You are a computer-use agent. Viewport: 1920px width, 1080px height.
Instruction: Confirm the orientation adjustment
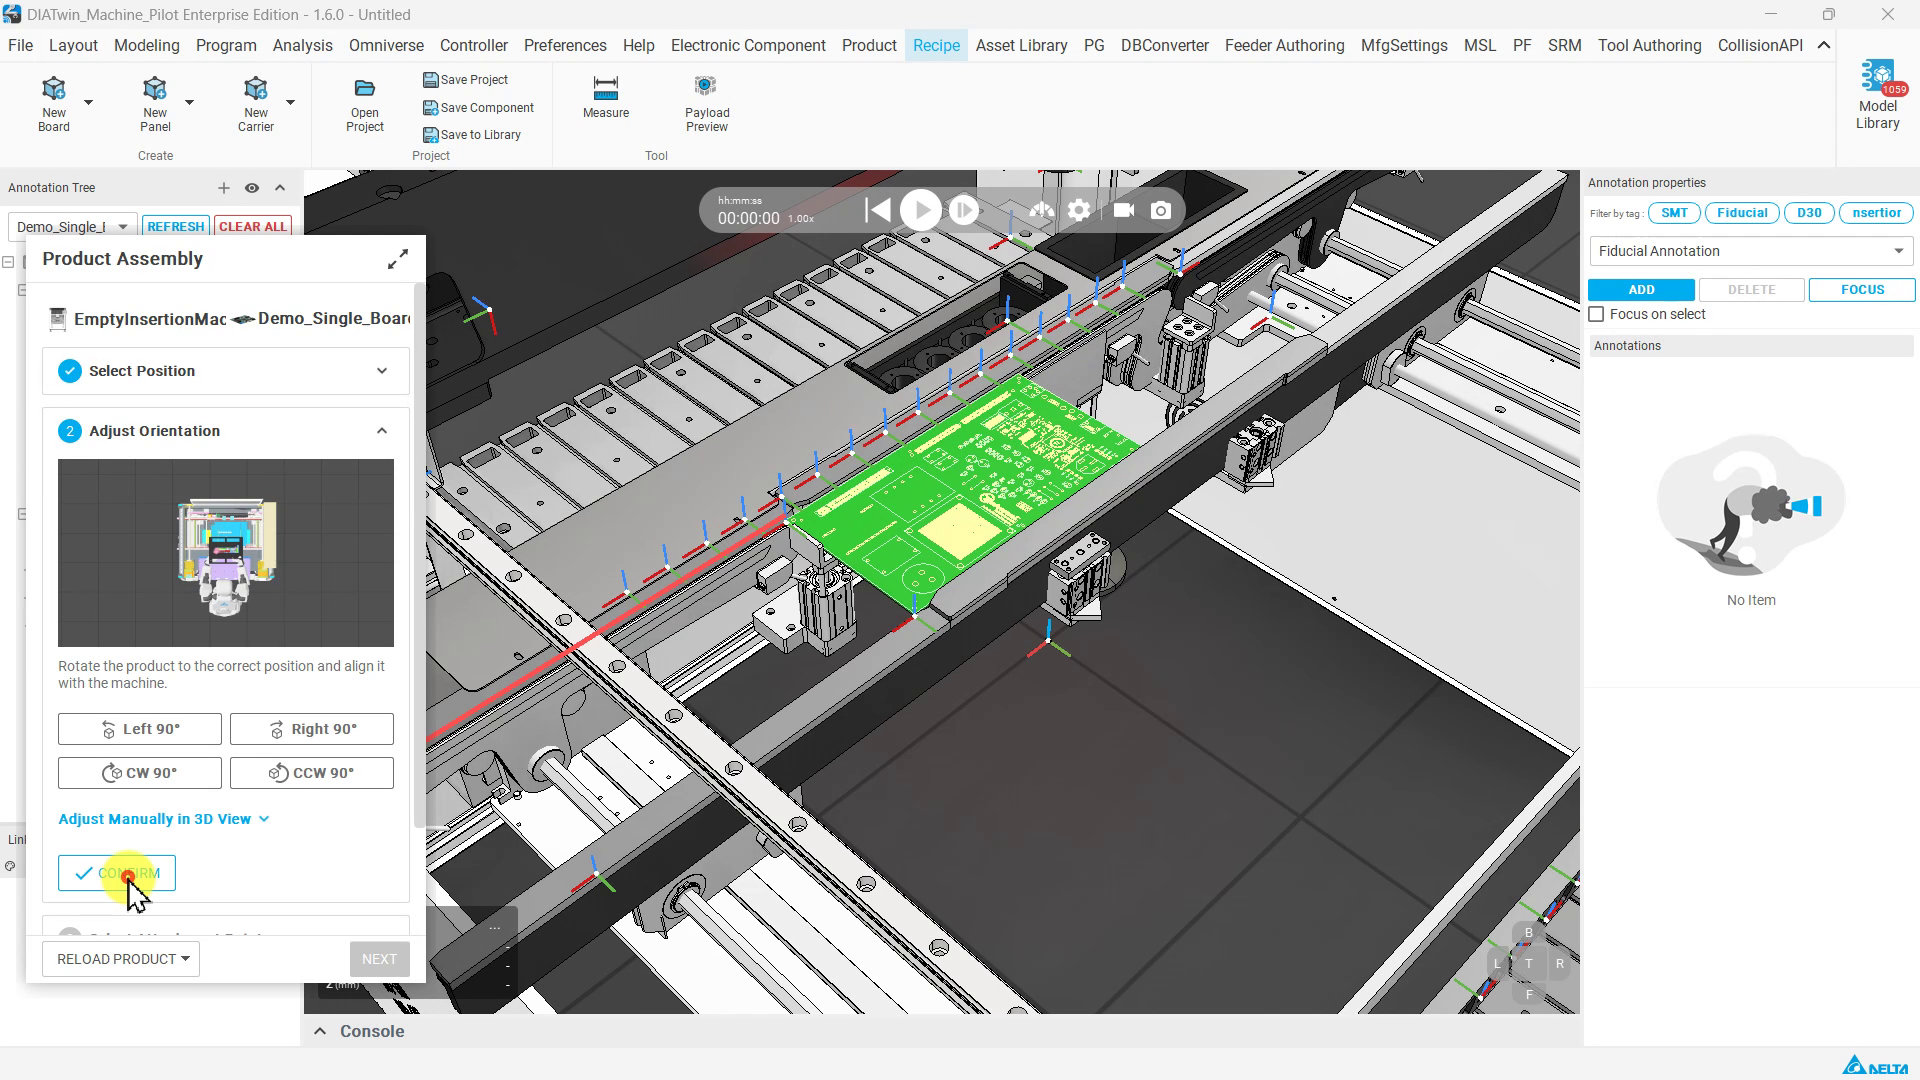117,873
